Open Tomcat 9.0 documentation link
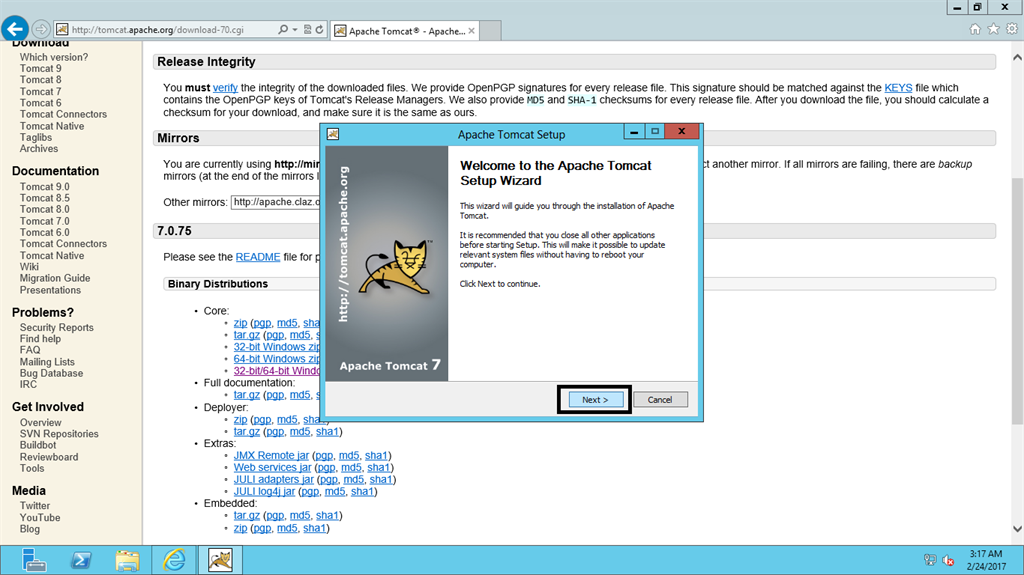This screenshot has width=1024, height=575. point(44,187)
